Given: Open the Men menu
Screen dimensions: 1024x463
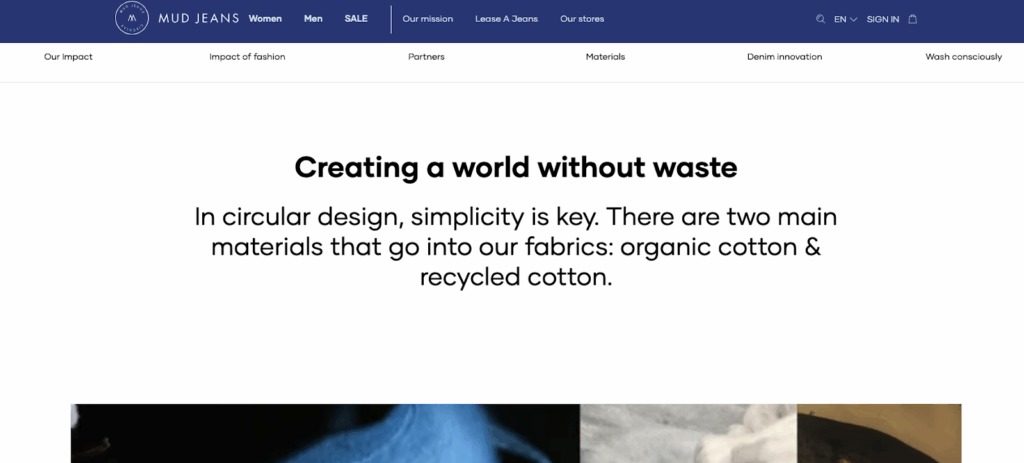Looking at the screenshot, I should (313, 19).
